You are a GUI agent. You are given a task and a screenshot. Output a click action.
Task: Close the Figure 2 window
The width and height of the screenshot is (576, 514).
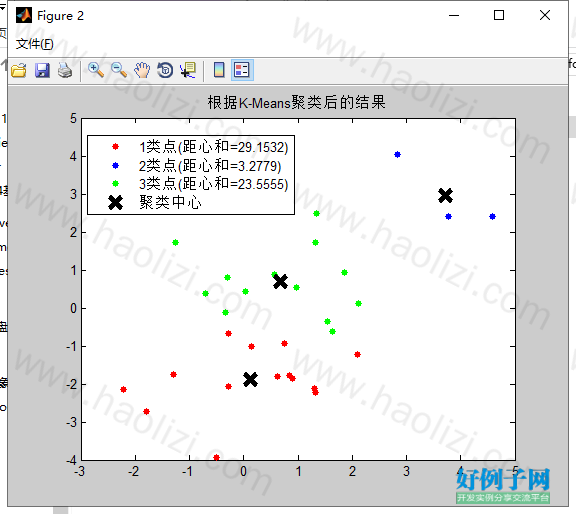545,15
